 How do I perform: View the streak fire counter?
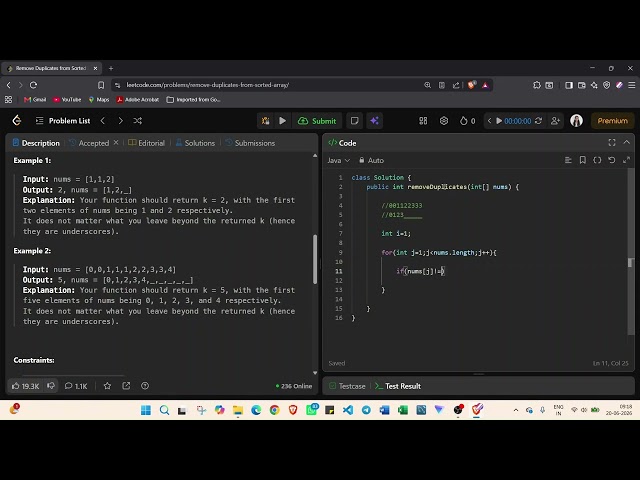tap(467, 121)
